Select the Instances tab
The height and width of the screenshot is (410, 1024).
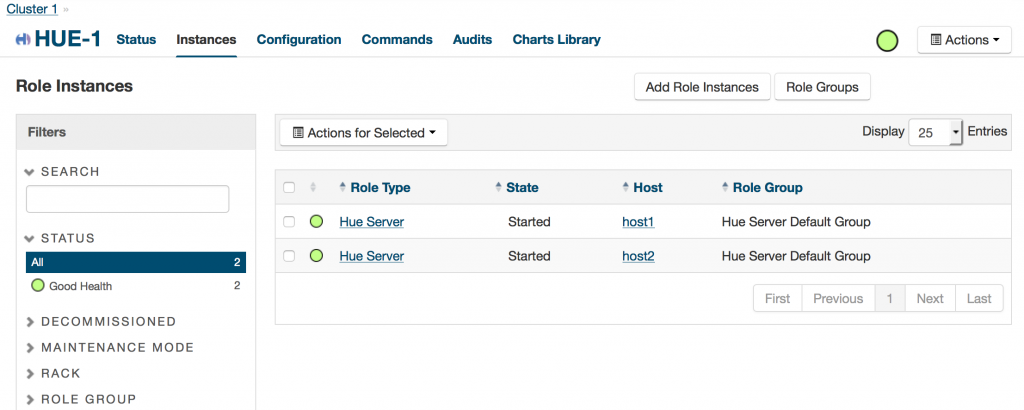tap(206, 40)
